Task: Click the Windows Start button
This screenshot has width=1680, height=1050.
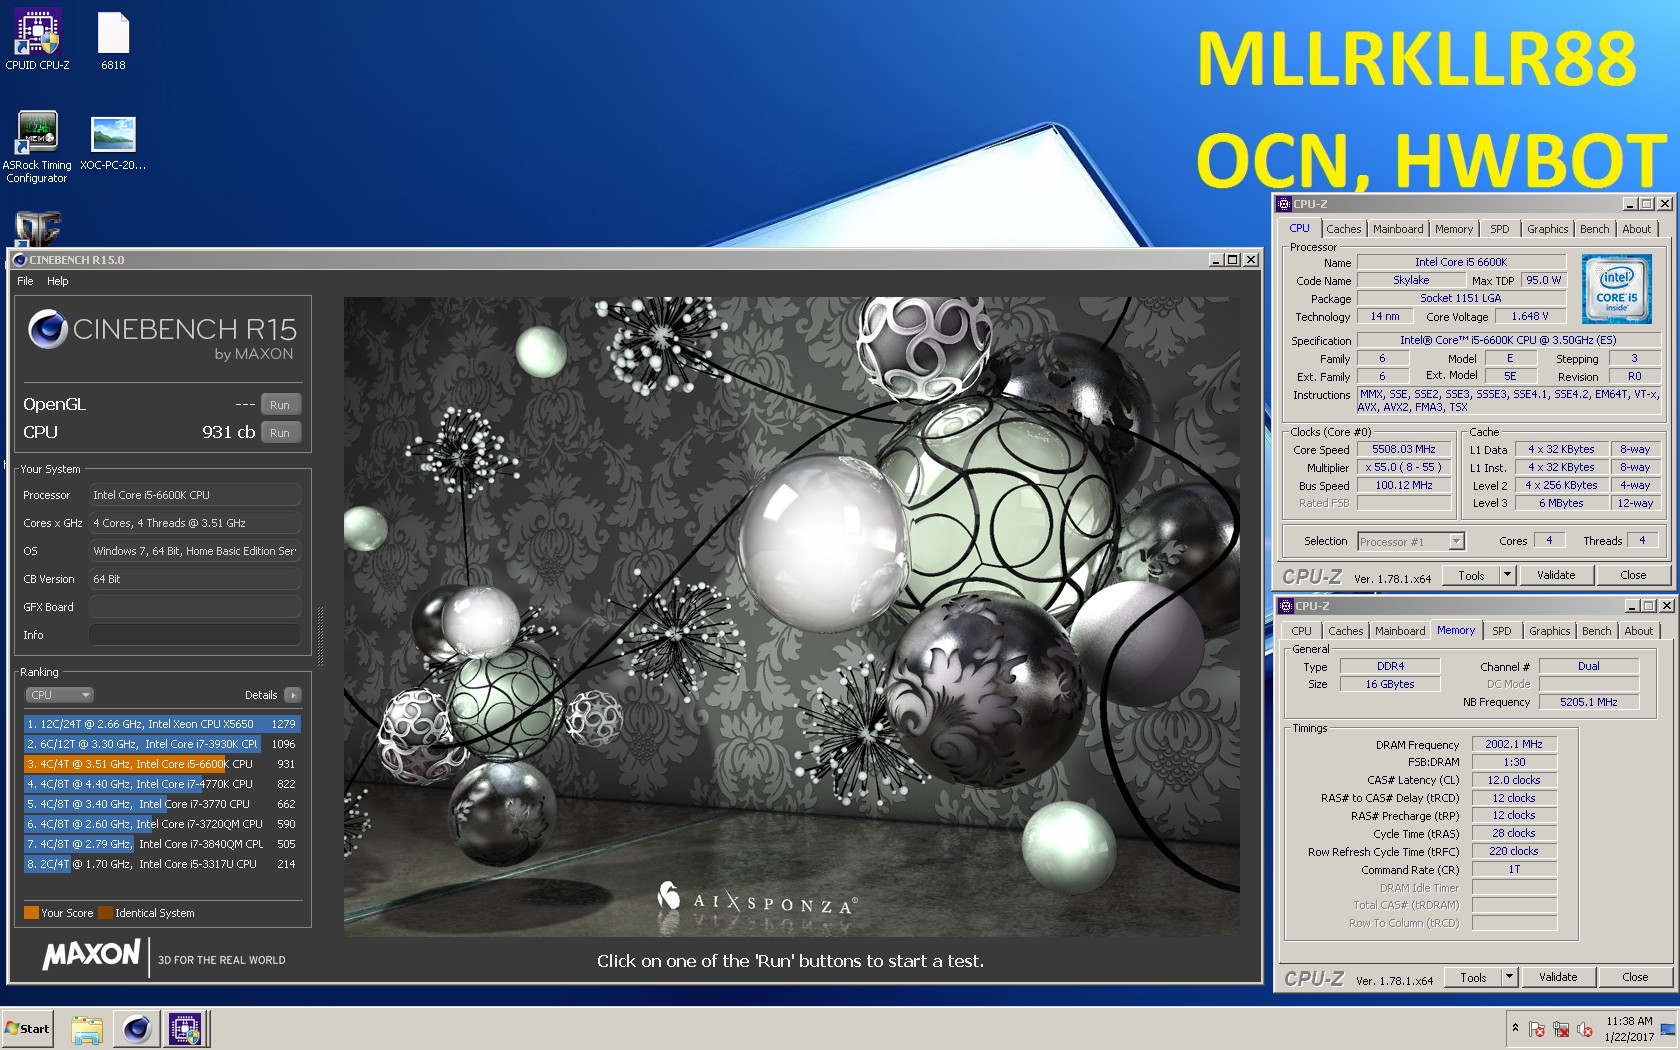Action: pyautogui.click(x=28, y=1028)
